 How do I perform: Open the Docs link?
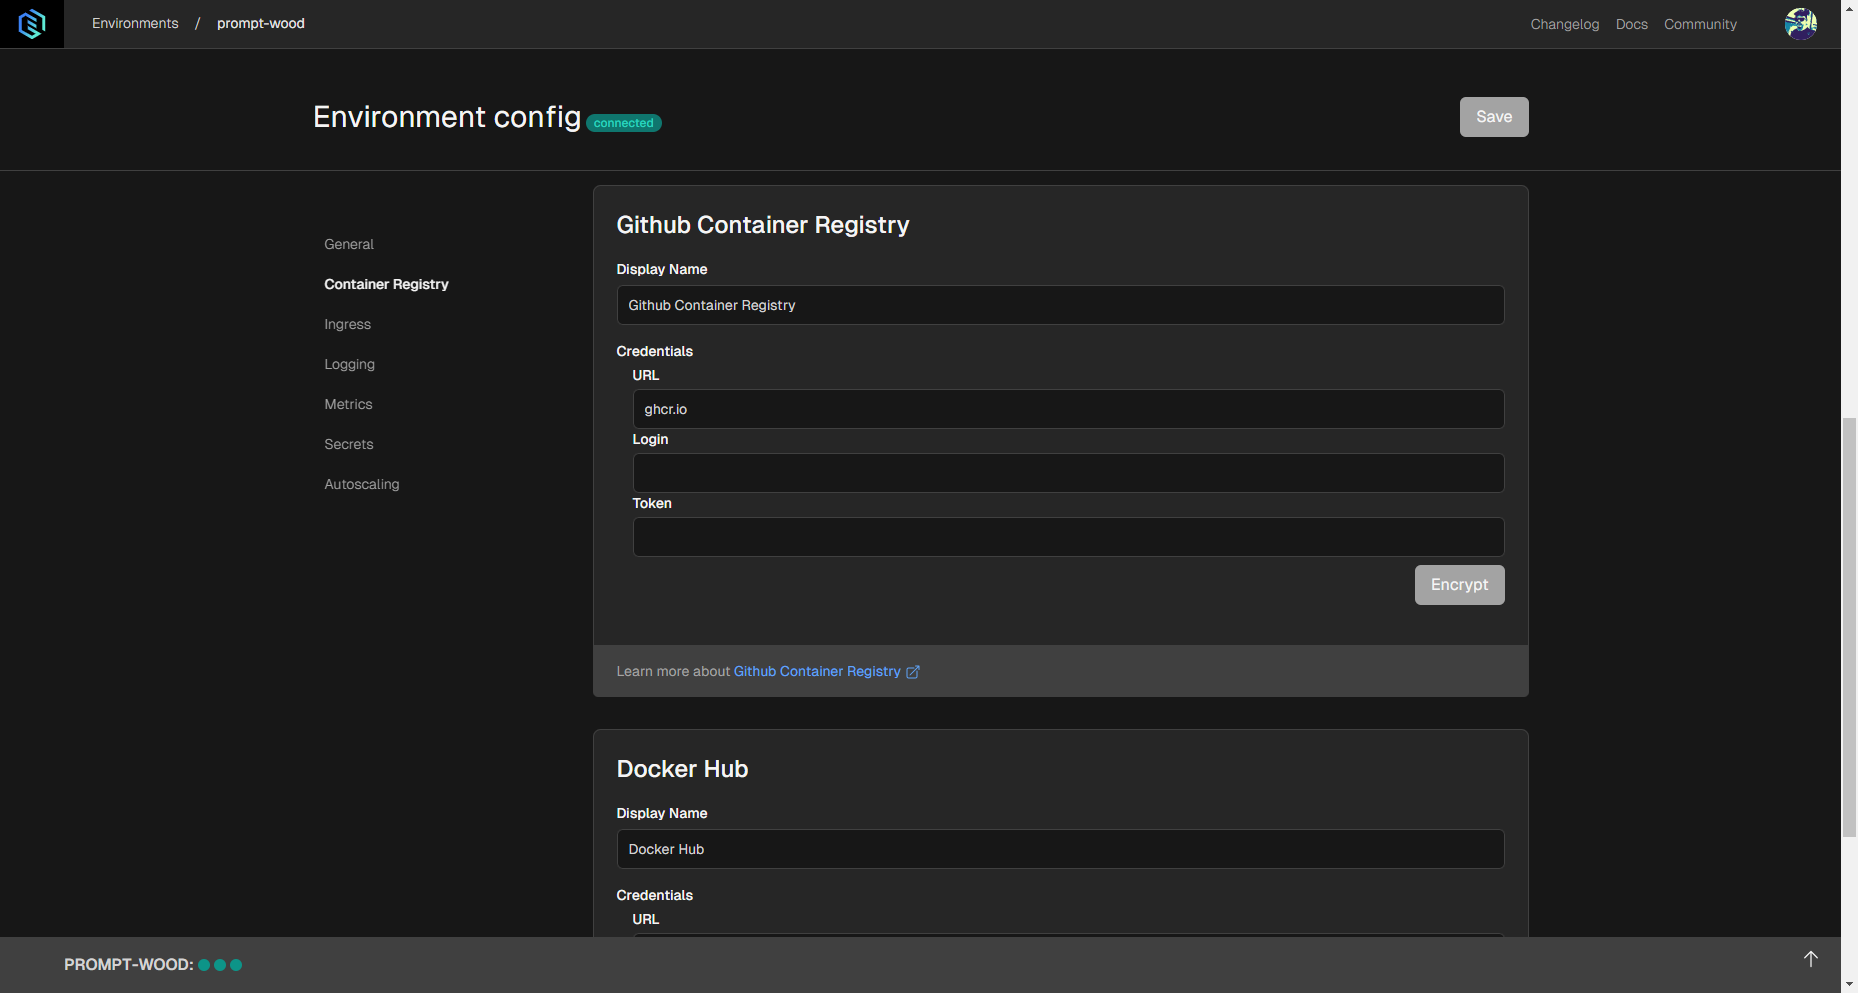pos(1631,24)
